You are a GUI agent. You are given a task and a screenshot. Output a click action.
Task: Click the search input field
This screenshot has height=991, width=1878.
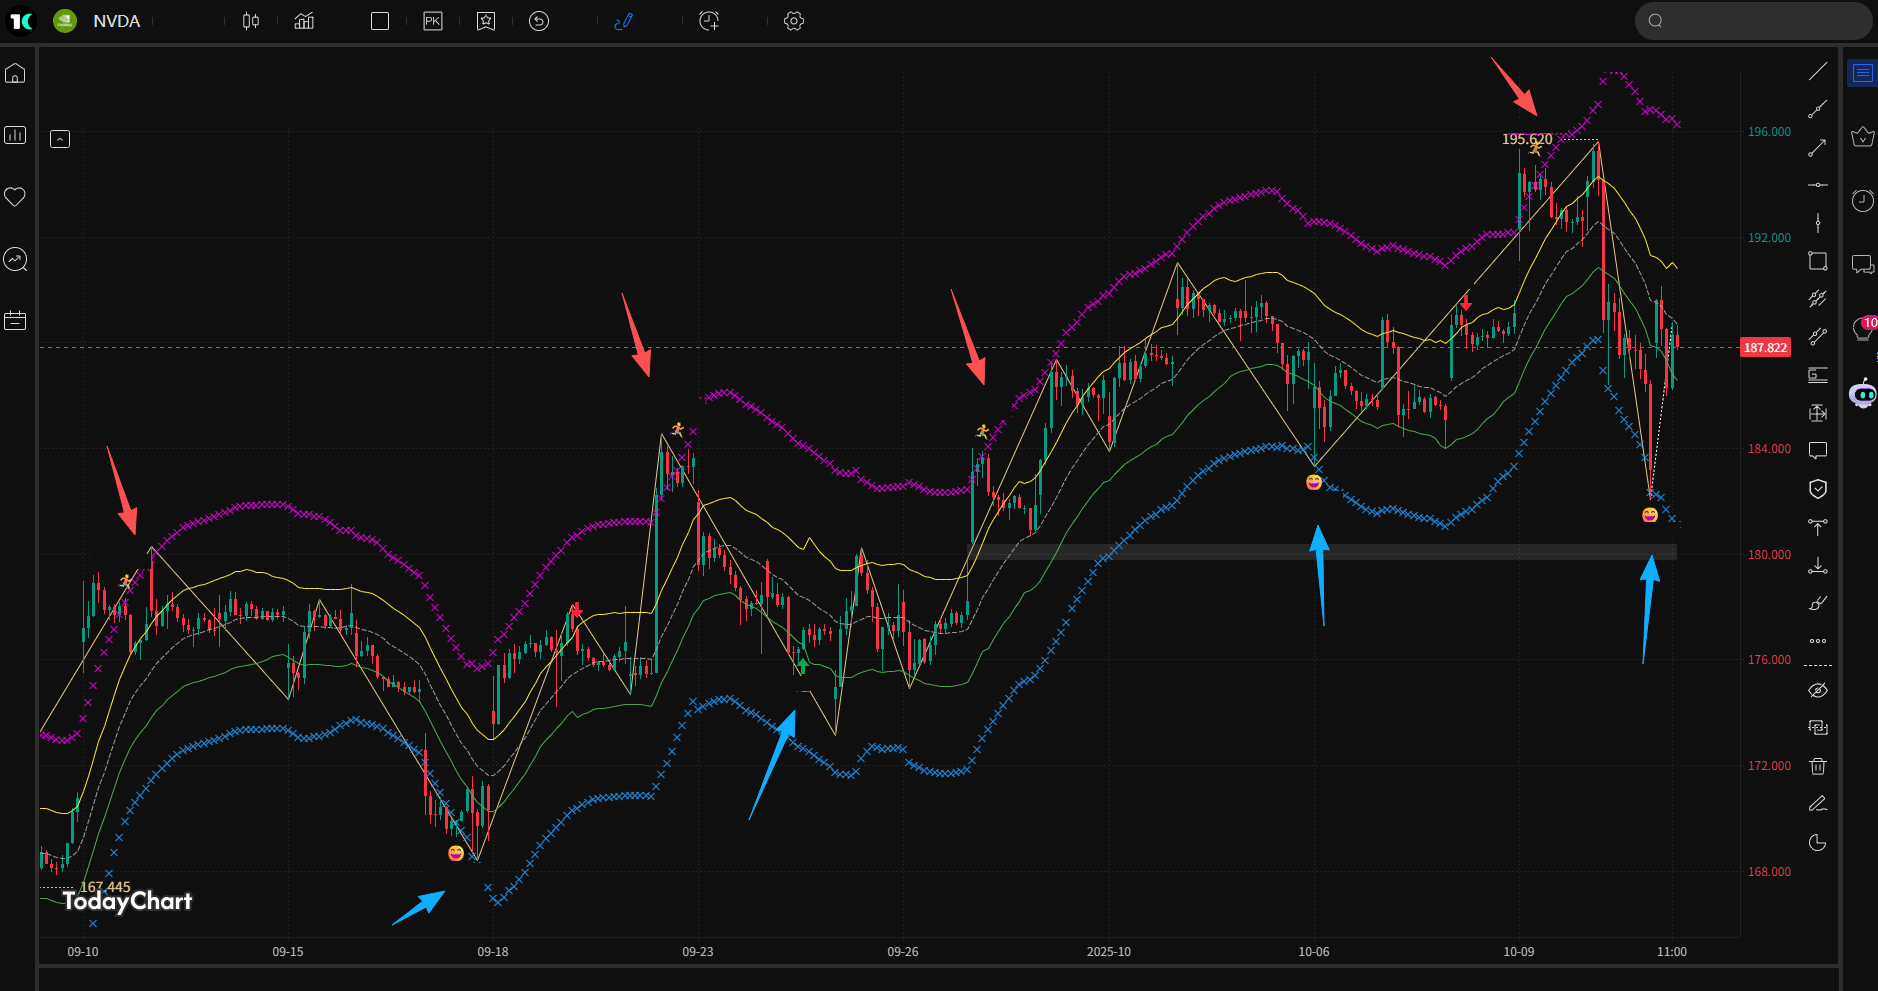tap(1760, 21)
